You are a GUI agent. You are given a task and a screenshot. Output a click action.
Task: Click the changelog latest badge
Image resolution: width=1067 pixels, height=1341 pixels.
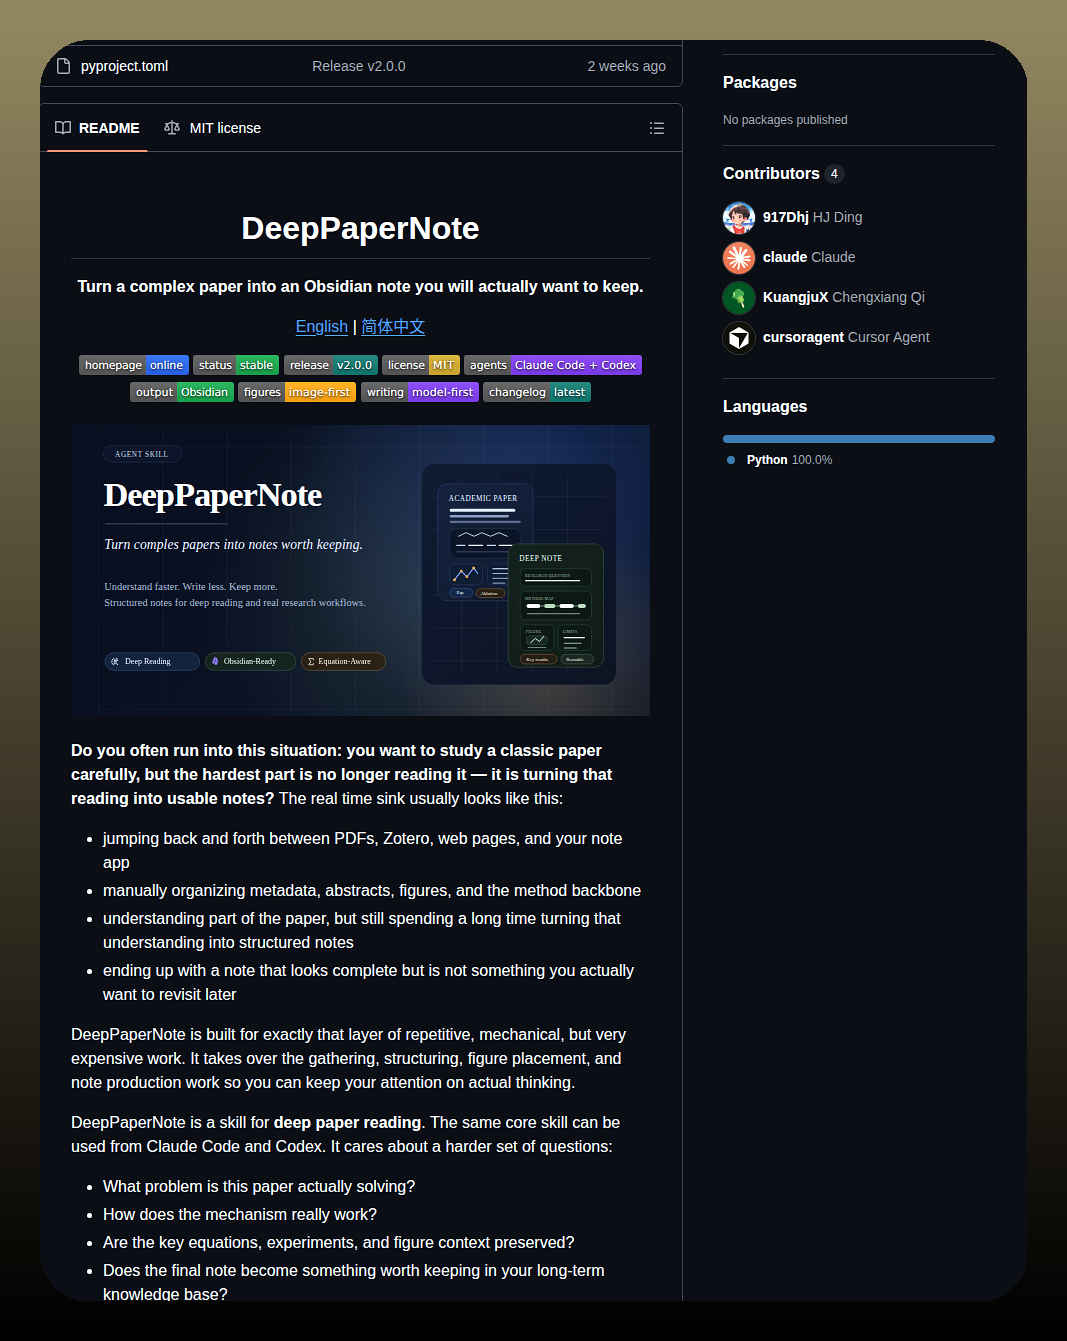tap(537, 392)
